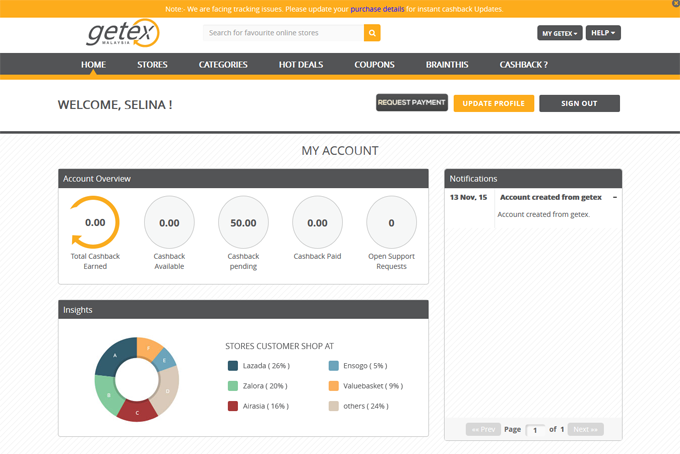The width and height of the screenshot is (680, 454).
Task: Dismiss the notice banner with close icon
Action: click(x=676, y=3)
